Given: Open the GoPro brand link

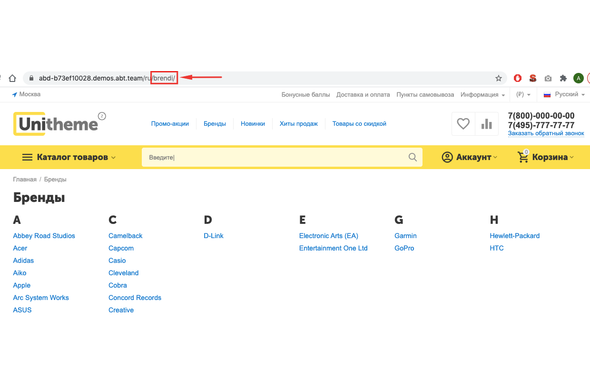Looking at the screenshot, I should pyautogui.click(x=404, y=248).
